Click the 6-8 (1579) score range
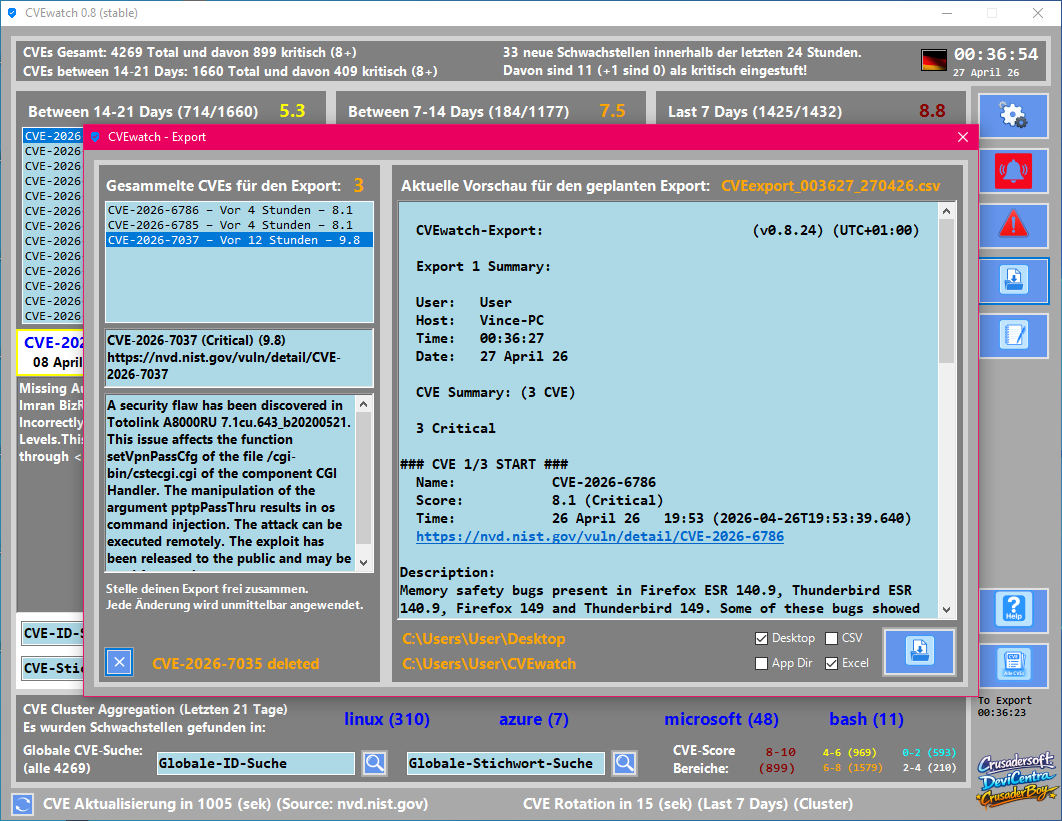 (853, 767)
